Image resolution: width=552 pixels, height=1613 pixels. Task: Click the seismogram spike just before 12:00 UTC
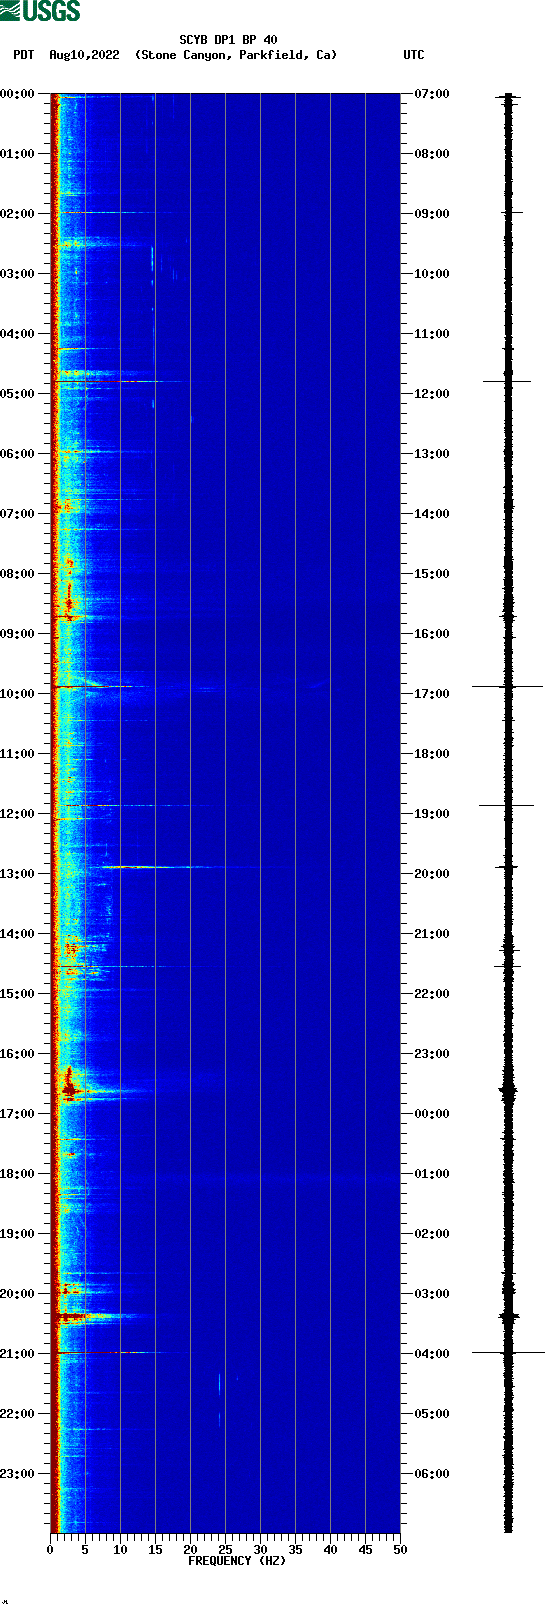pyautogui.click(x=507, y=381)
